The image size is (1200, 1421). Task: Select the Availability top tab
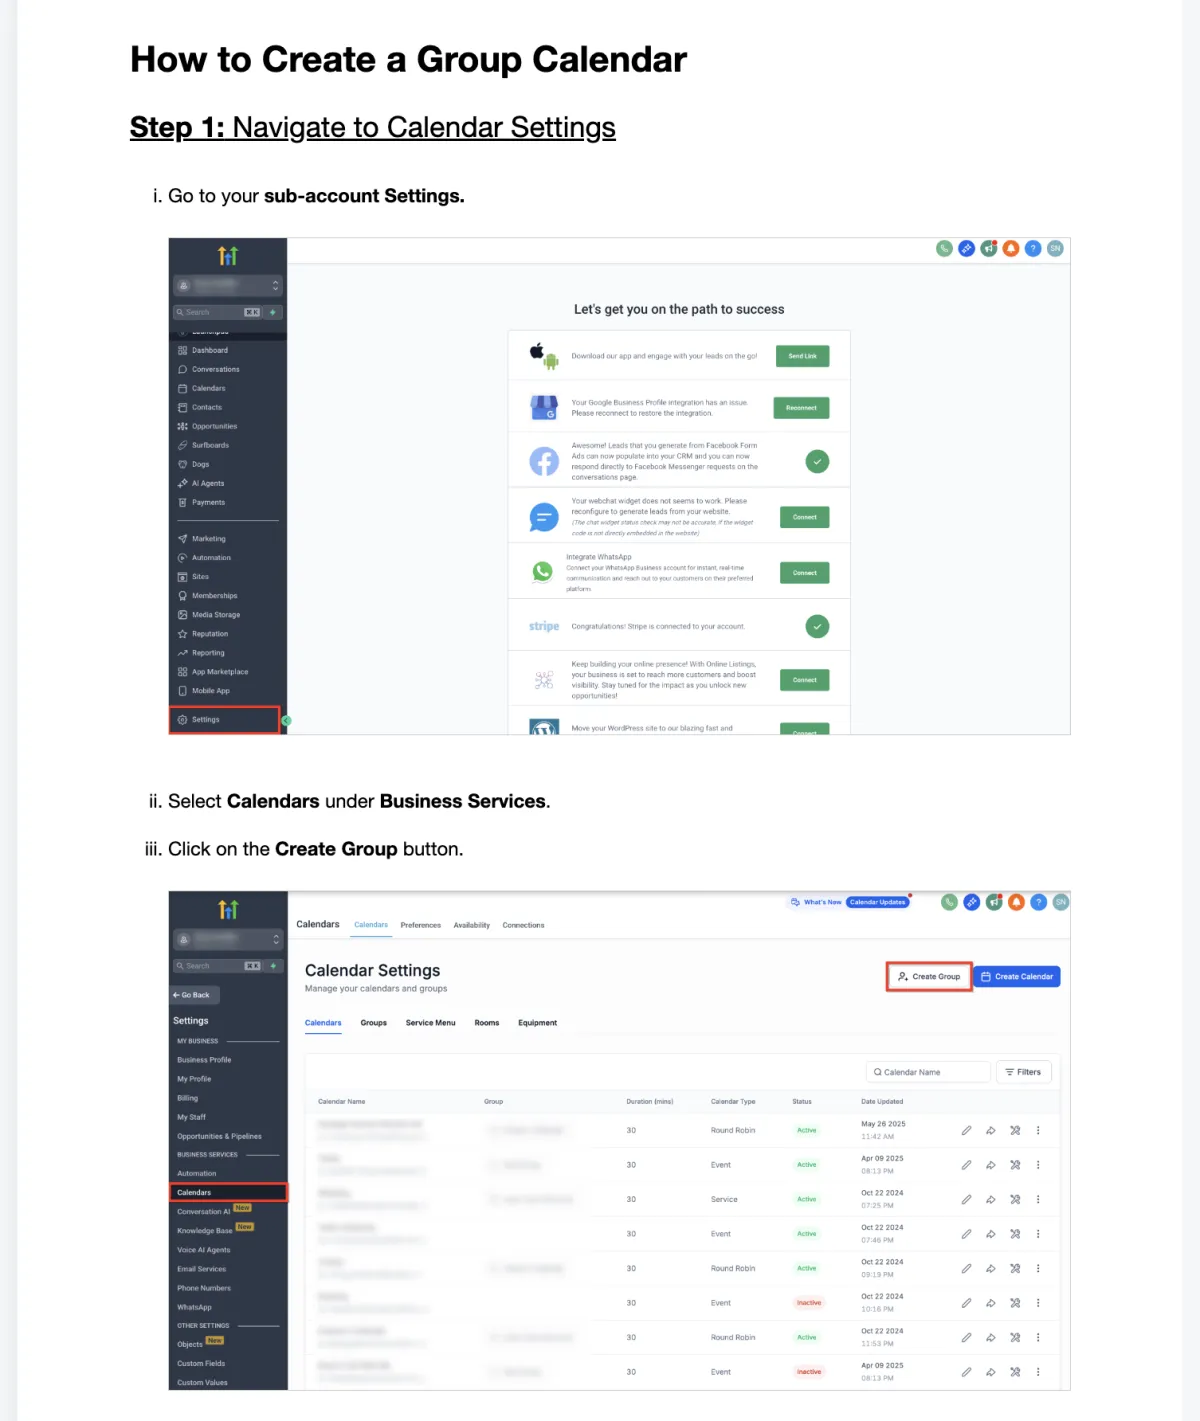pyautogui.click(x=472, y=925)
